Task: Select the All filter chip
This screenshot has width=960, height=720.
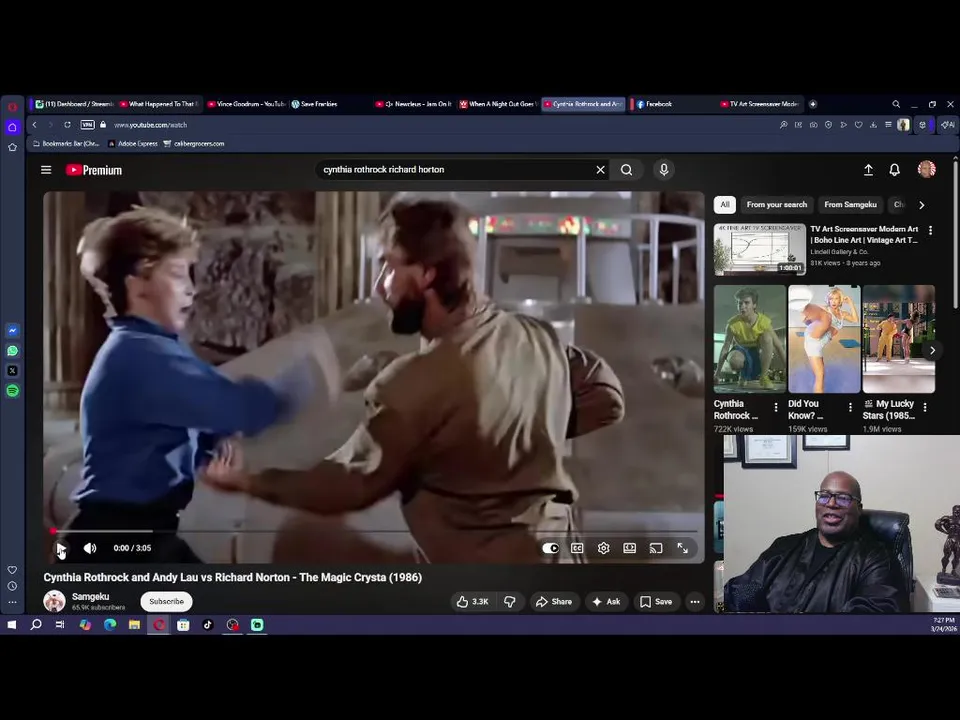Action: coord(725,204)
